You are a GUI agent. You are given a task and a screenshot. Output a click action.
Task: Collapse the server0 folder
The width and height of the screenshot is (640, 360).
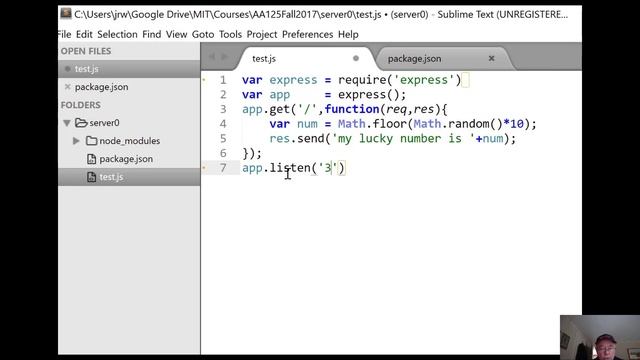tap(67, 123)
